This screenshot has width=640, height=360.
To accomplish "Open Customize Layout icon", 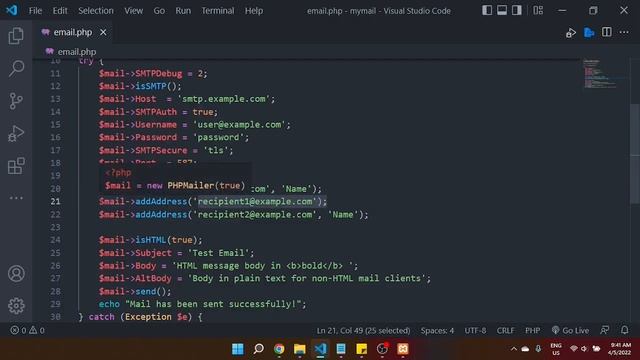I will pos(538,10).
